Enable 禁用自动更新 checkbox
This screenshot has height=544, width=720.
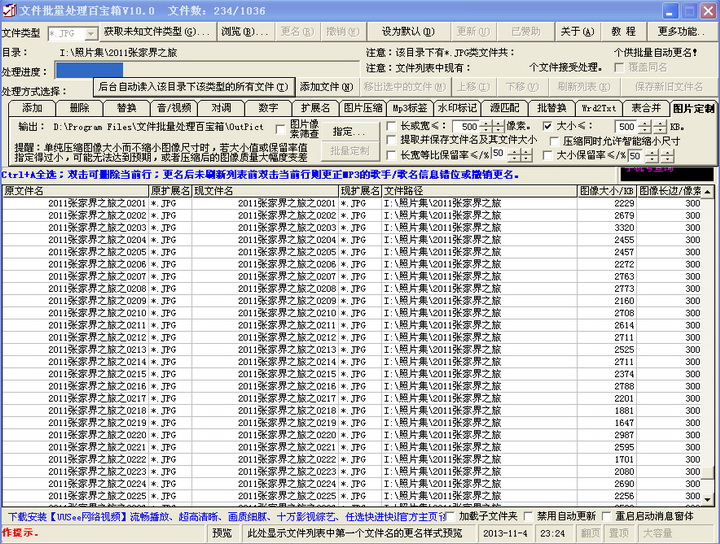point(528,517)
